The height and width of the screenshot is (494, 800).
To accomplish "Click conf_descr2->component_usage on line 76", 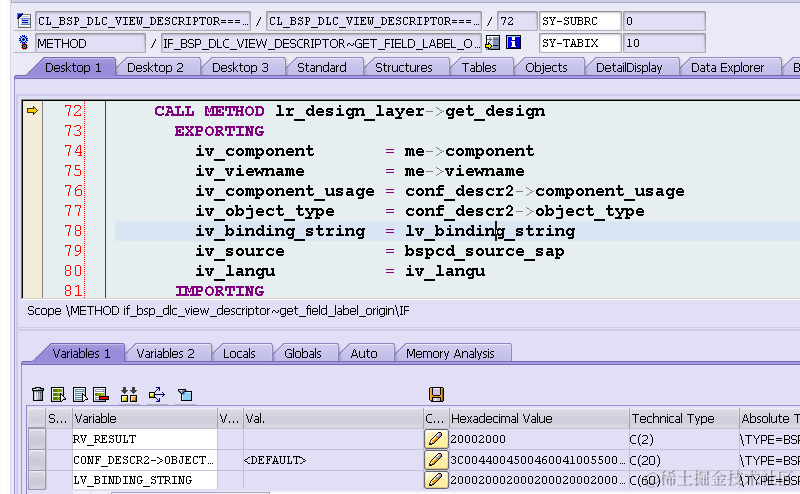I will (545, 191).
